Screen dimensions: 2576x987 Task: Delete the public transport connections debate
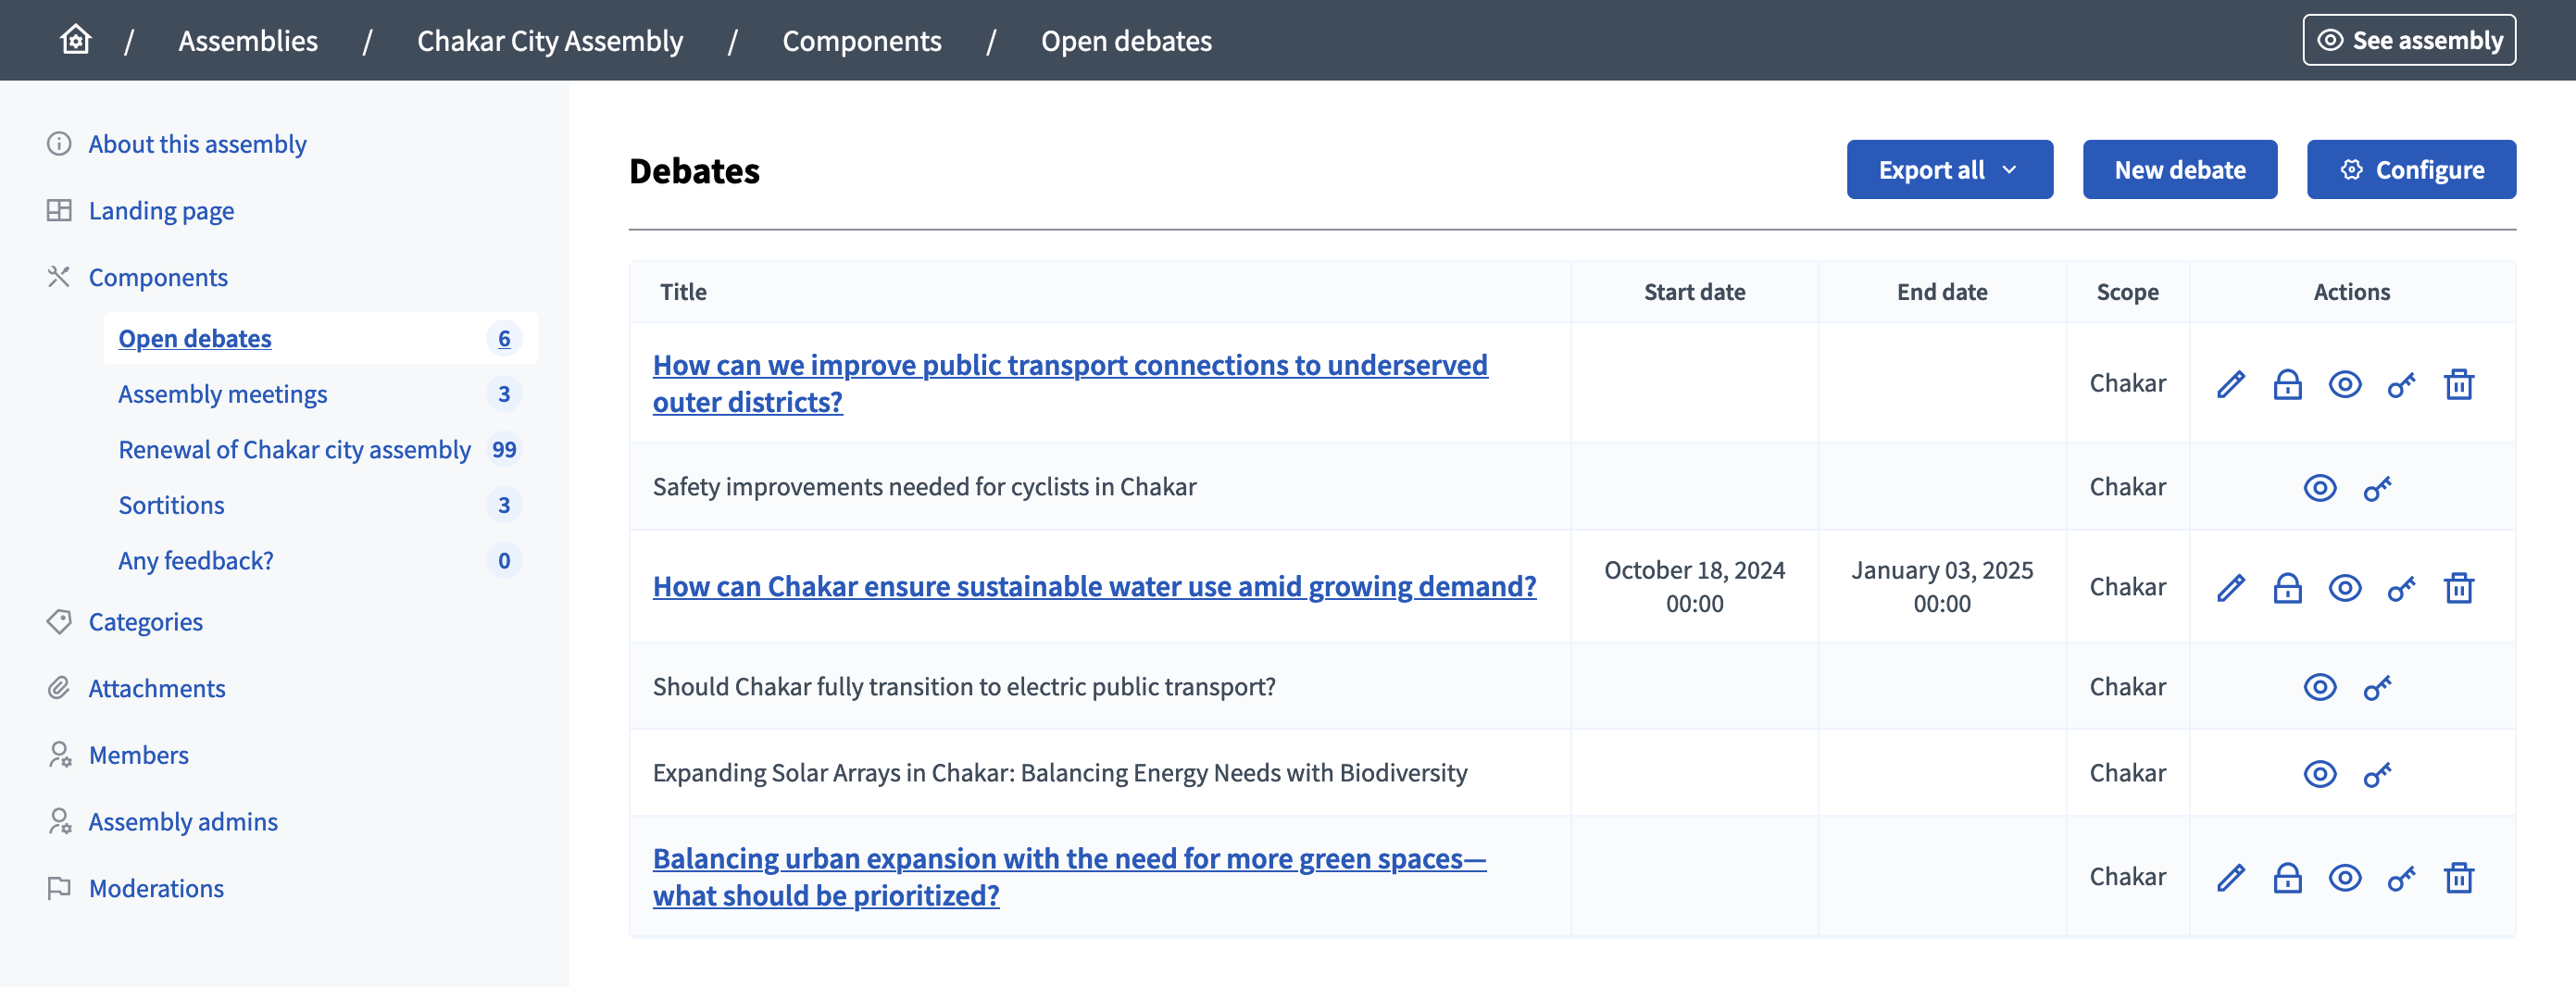click(x=2458, y=384)
